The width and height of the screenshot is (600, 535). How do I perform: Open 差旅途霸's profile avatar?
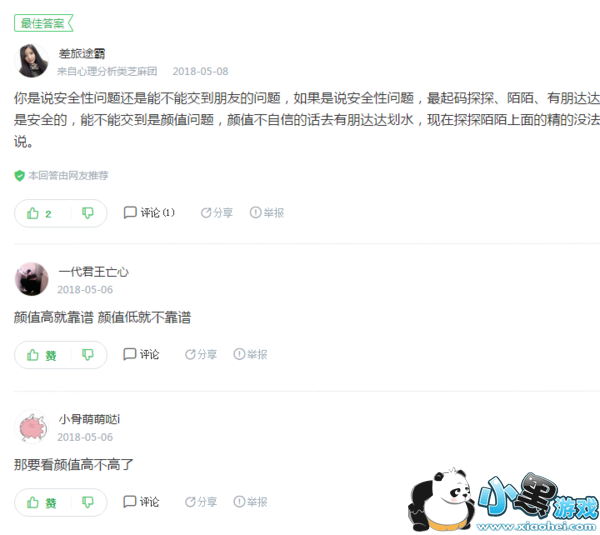click(31, 60)
